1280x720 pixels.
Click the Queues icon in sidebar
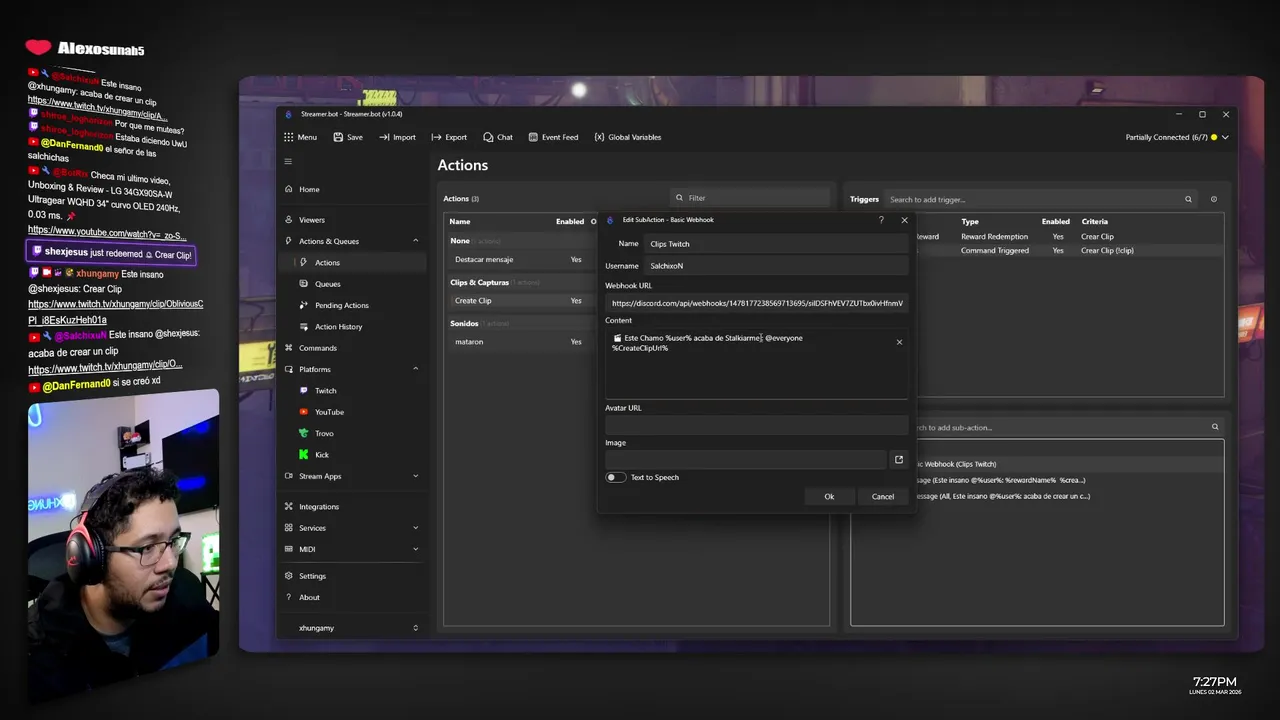coord(305,284)
